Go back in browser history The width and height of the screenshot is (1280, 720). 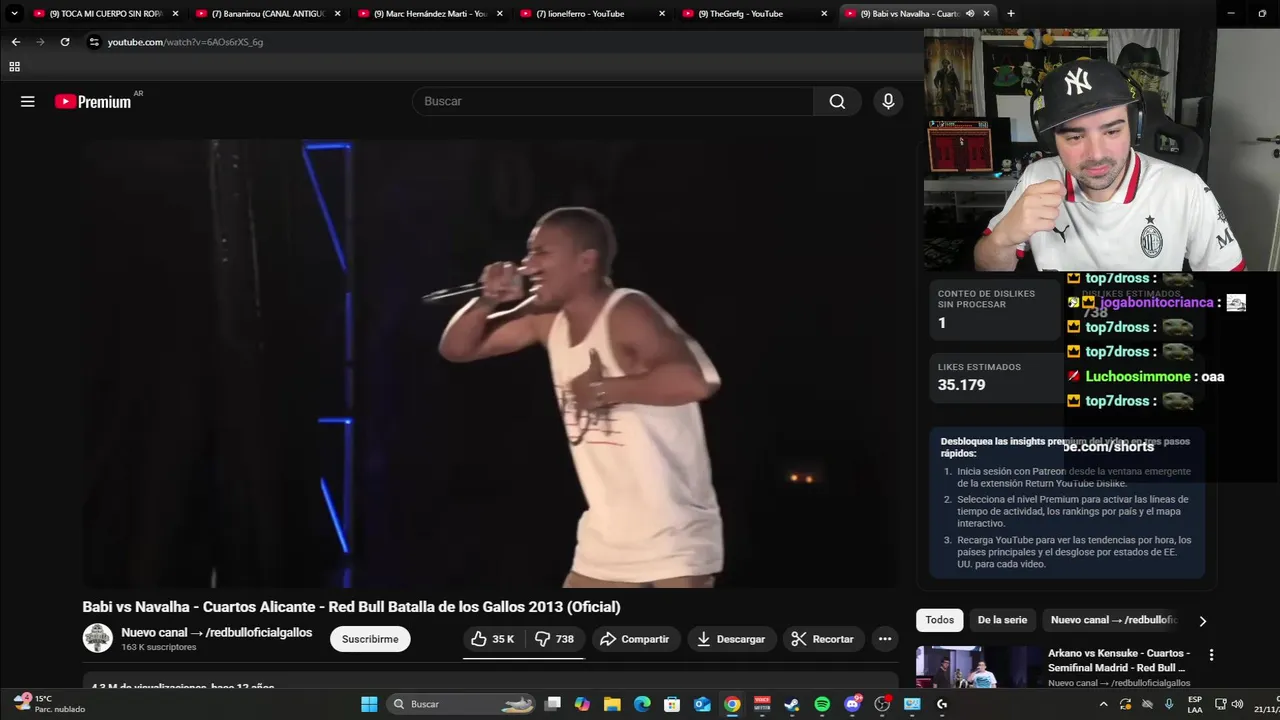coord(15,42)
